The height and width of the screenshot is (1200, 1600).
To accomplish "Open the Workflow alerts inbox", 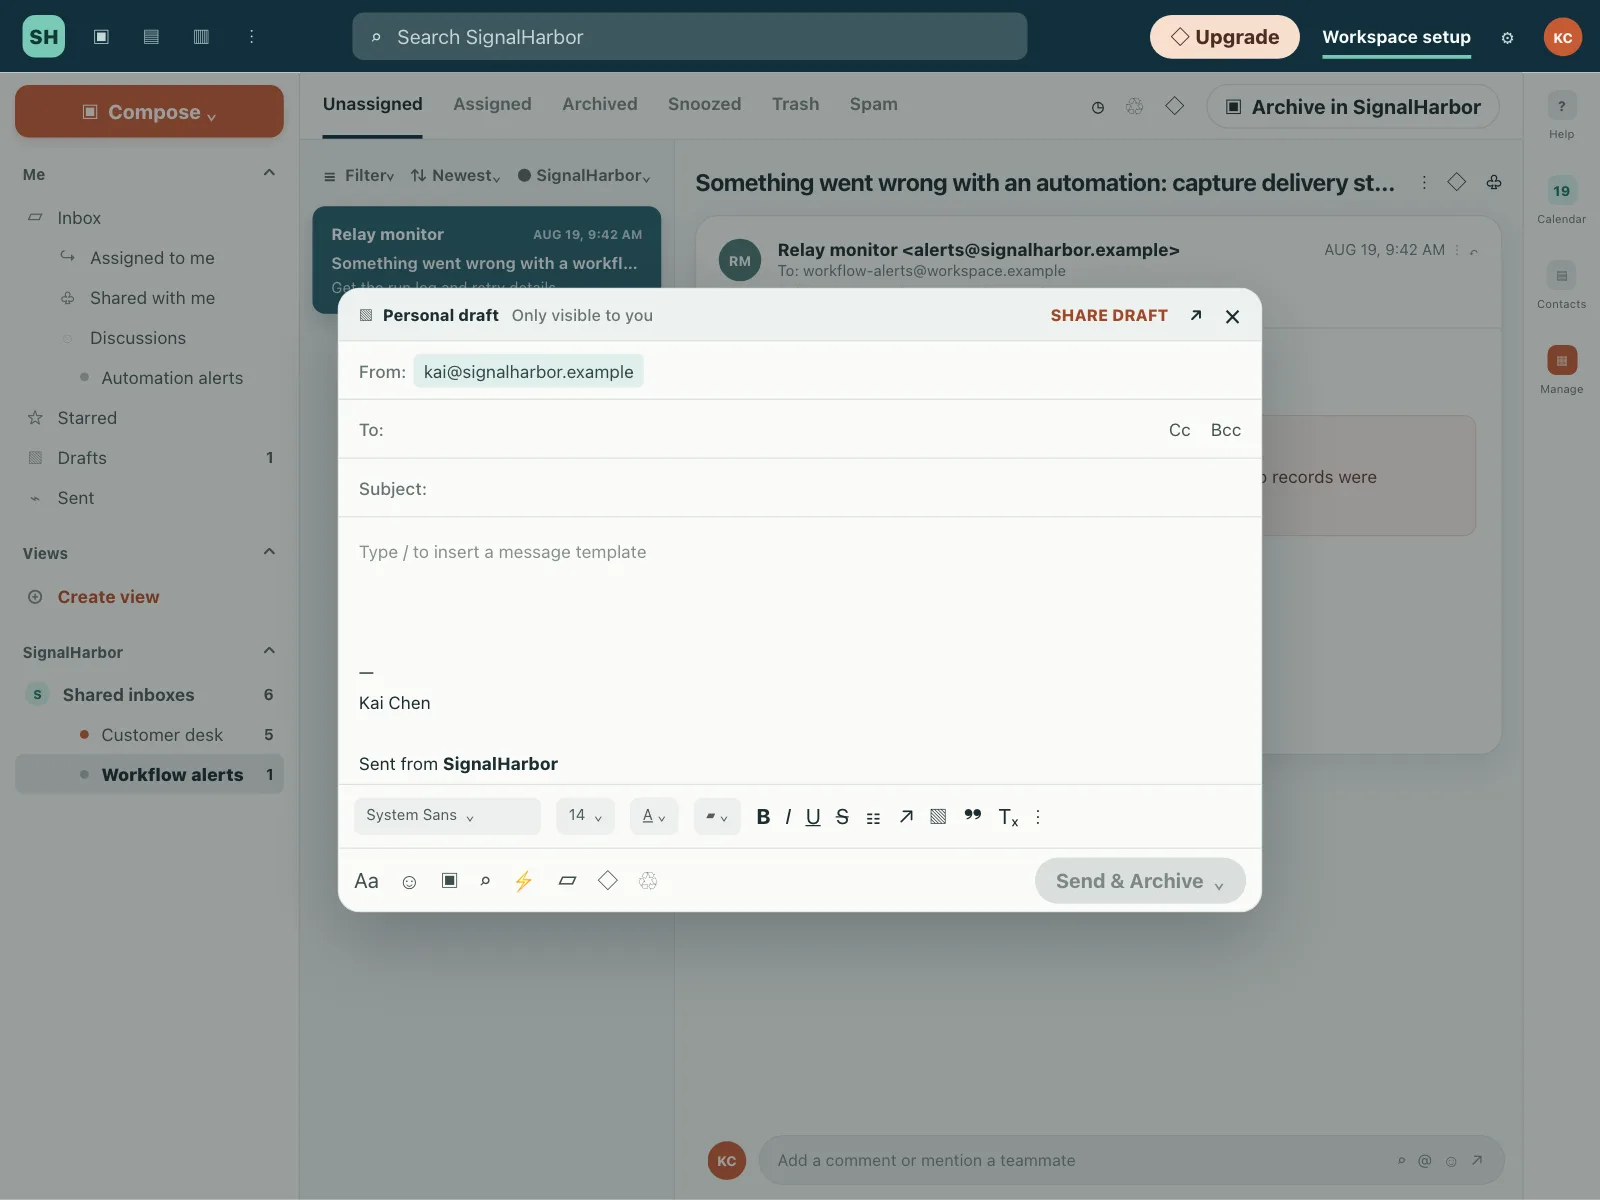I will (x=150, y=775).
